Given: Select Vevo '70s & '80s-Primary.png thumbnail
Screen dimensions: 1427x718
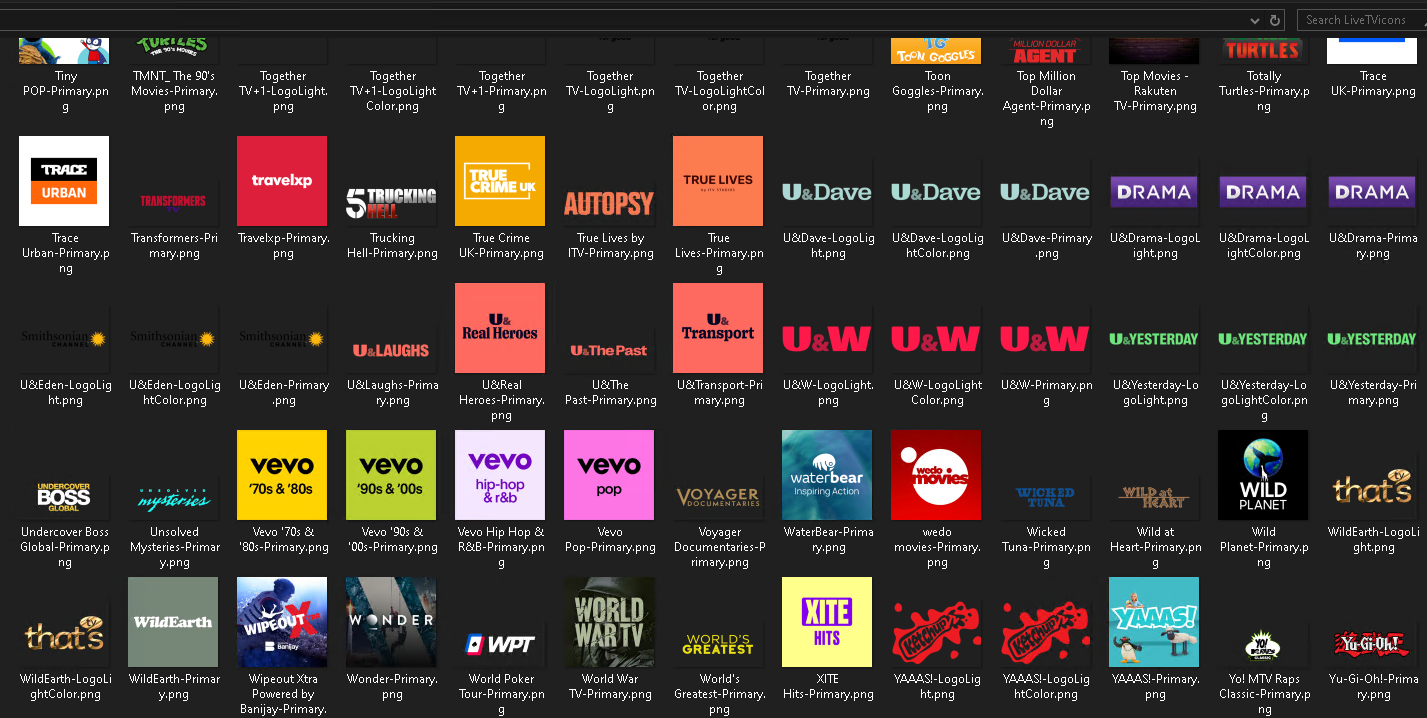Looking at the screenshot, I should pyautogui.click(x=282, y=475).
